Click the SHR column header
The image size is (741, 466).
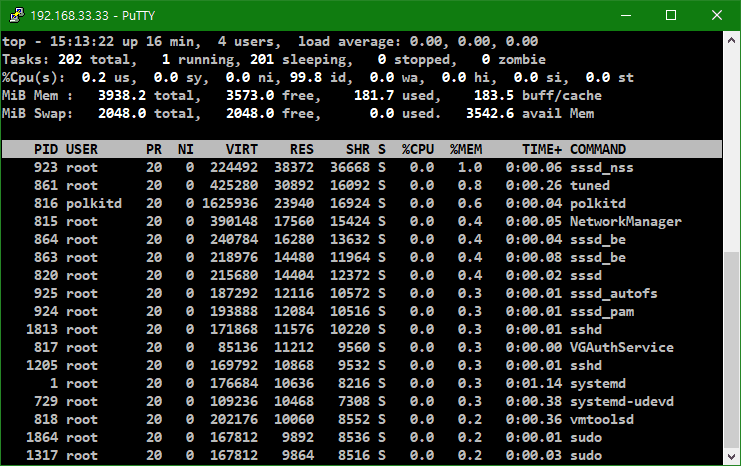(358, 149)
